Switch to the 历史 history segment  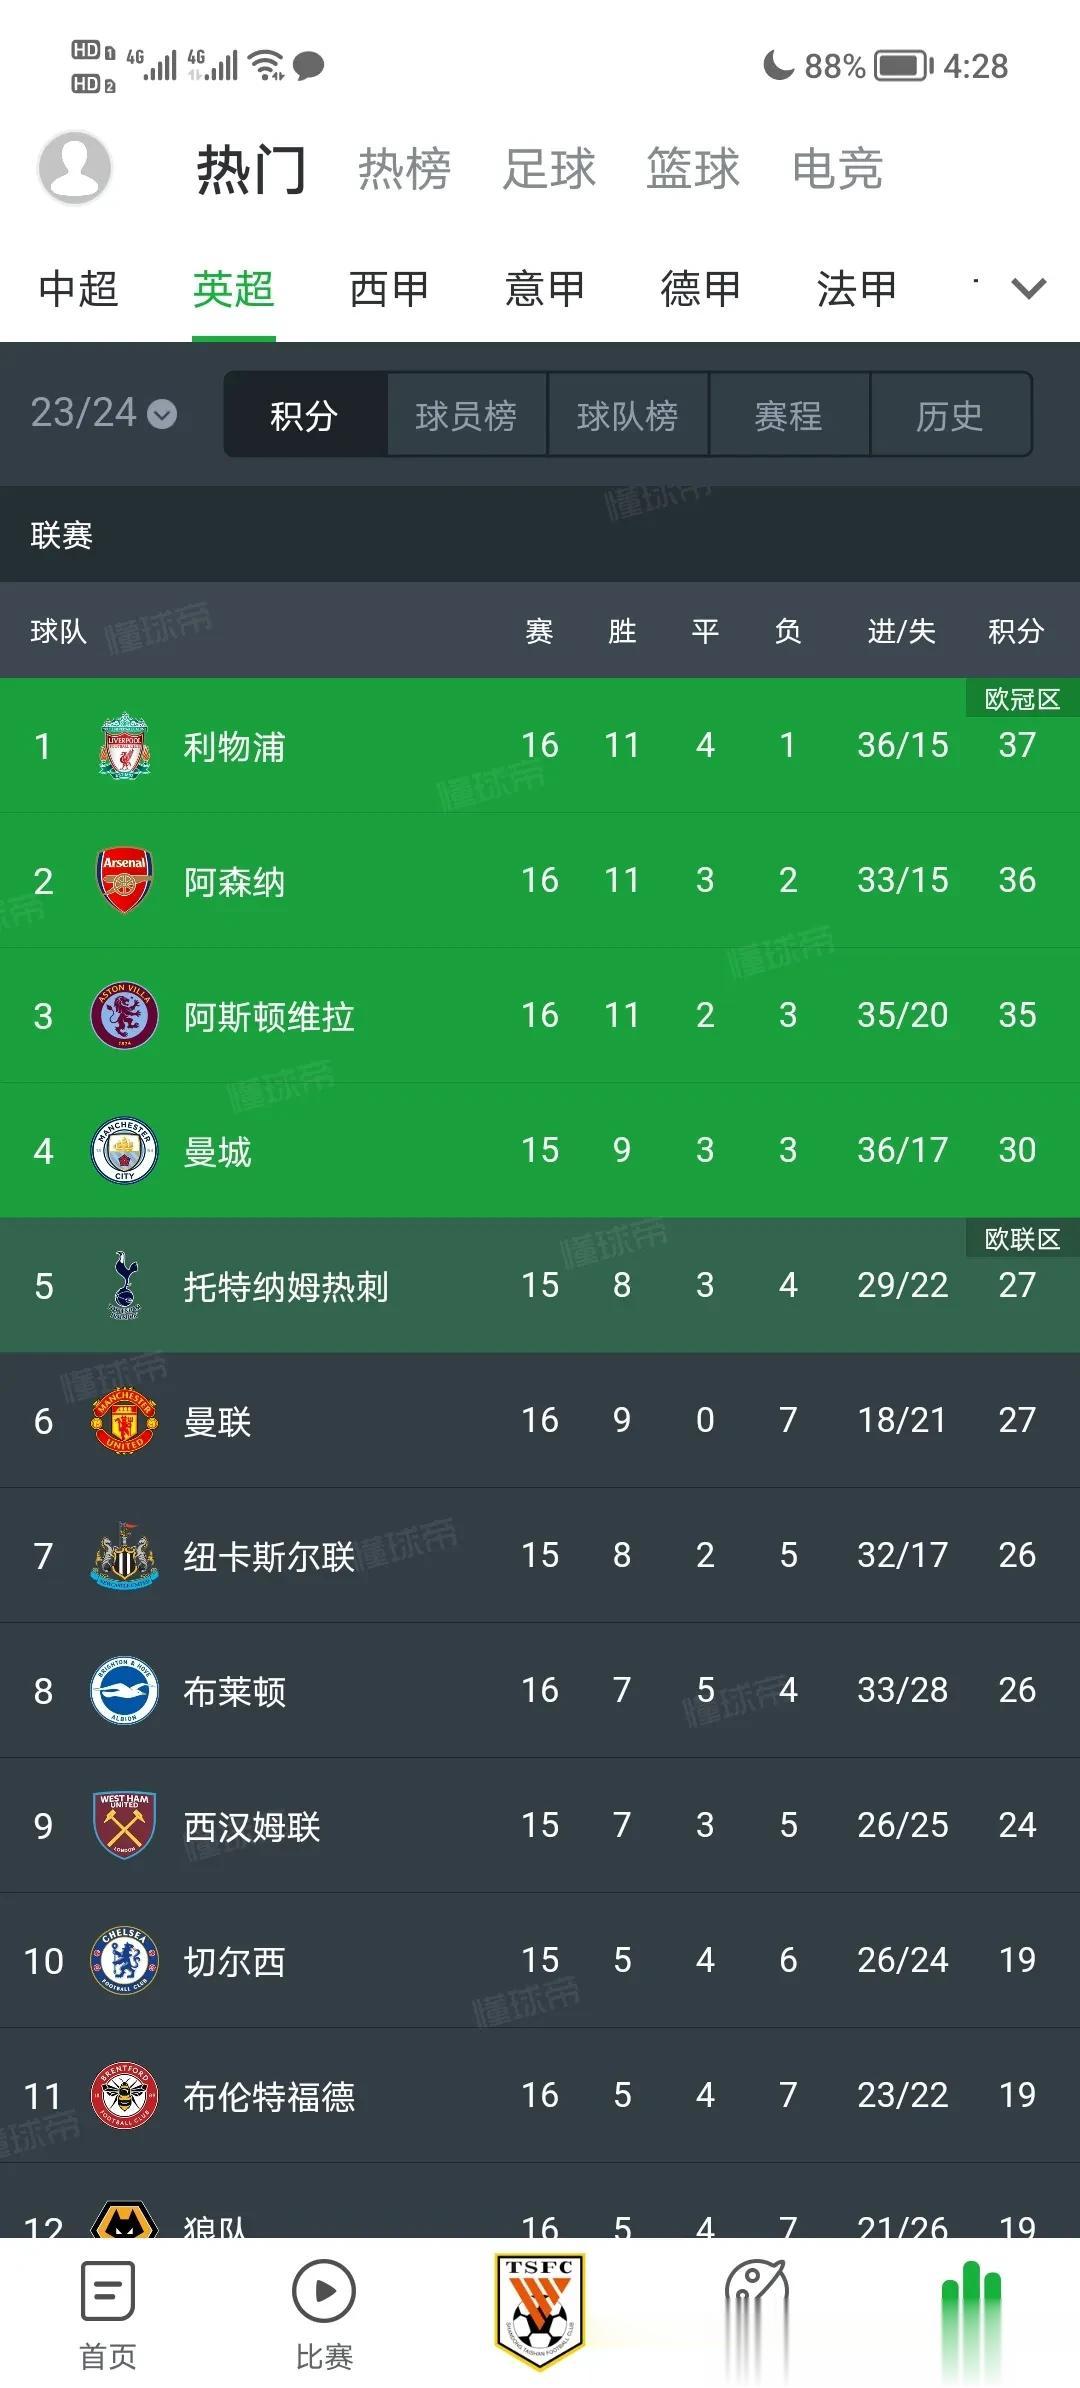coord(950,415)
